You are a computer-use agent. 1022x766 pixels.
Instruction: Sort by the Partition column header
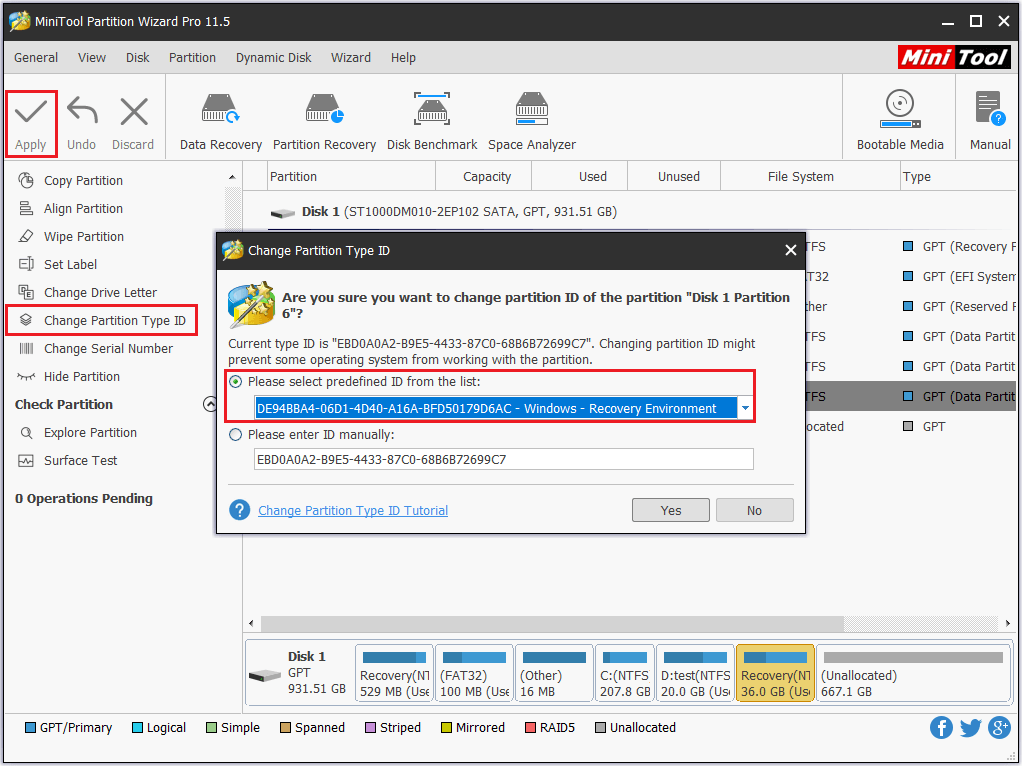point(351,177)
